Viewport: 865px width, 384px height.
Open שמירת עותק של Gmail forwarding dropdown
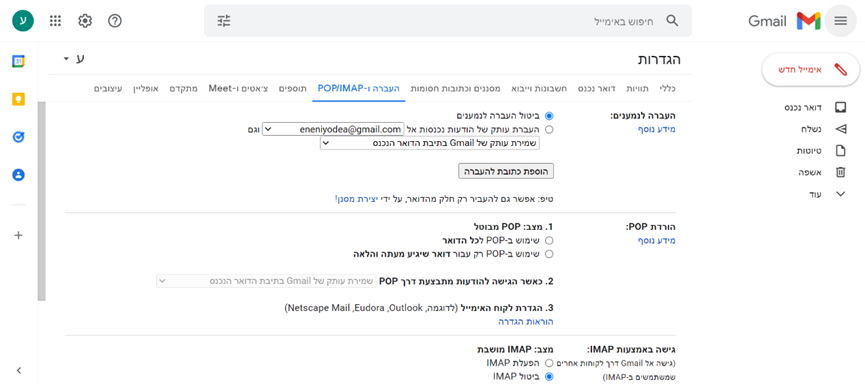pos(430,143)
